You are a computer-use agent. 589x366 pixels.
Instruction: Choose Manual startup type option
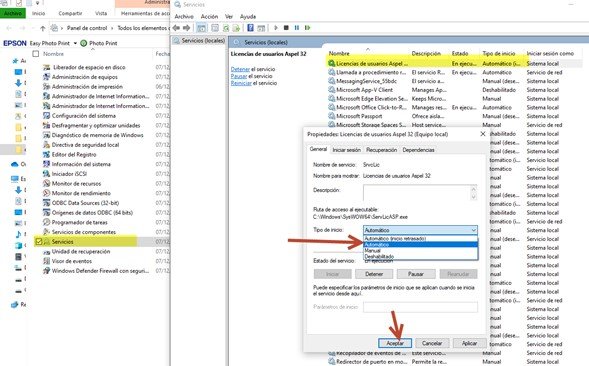(x=420, y=251)
